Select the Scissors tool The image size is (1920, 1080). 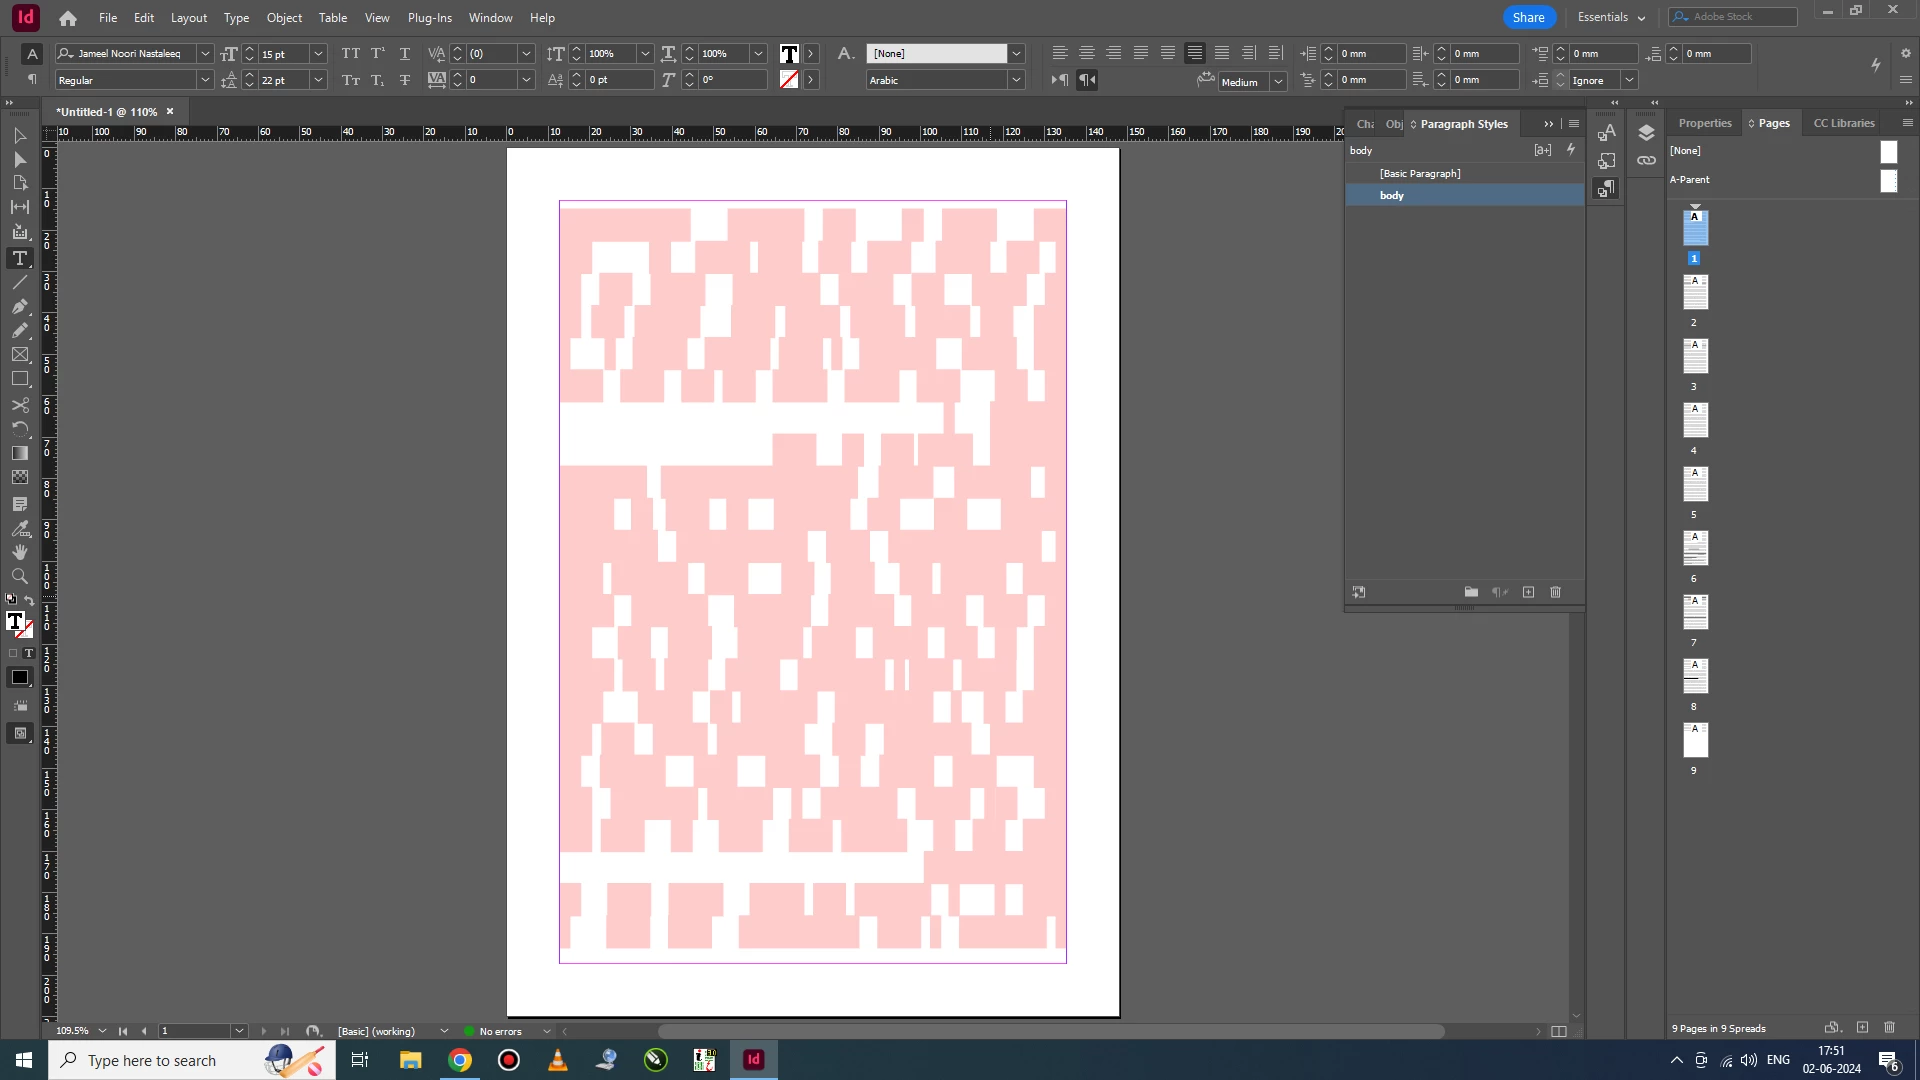click(x=20, y=405)
